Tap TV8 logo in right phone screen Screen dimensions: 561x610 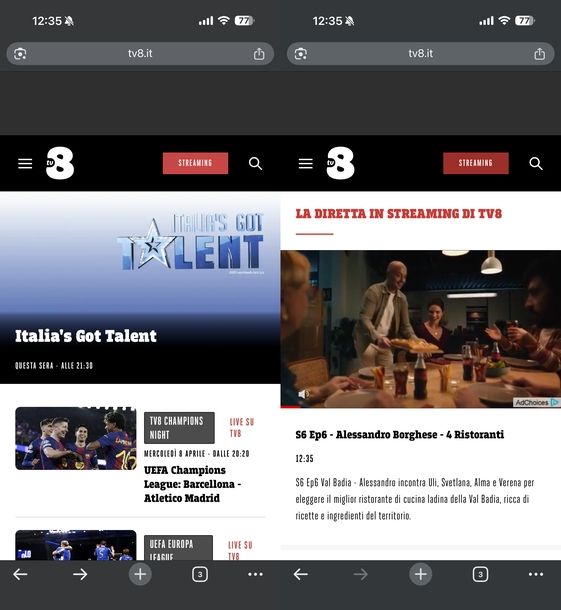[x=340, y=163]
